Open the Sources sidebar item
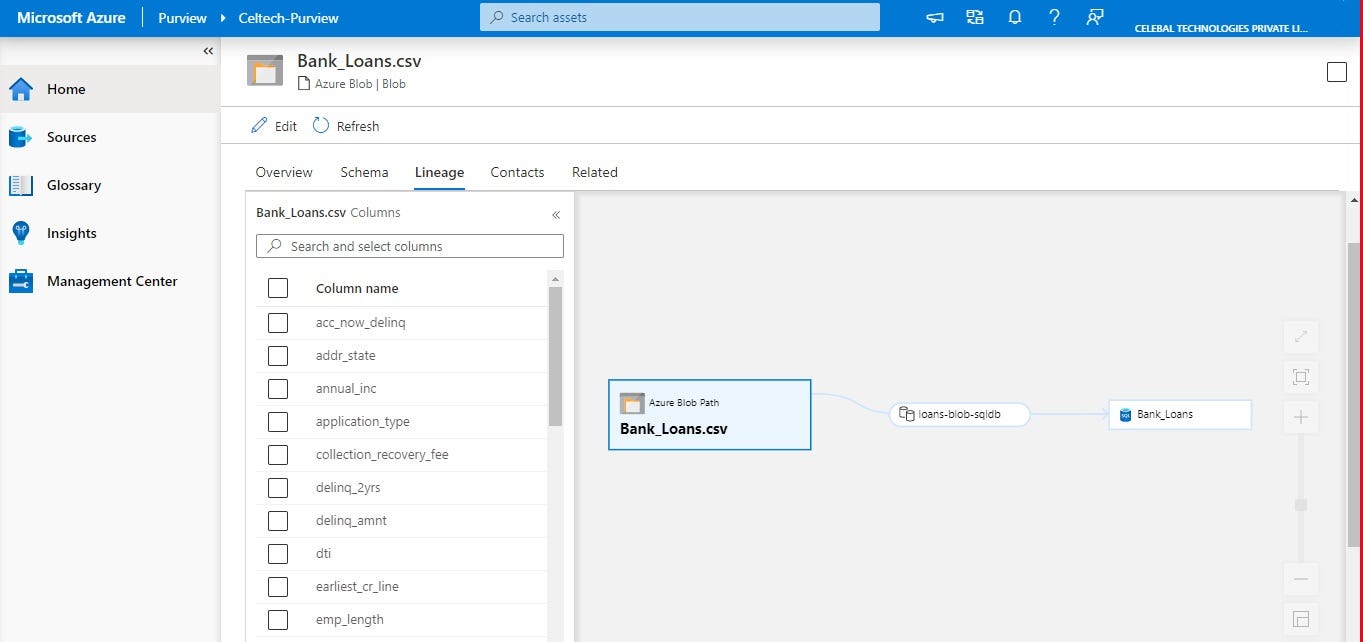This screenshot has width=1363, height=642. (x=110, y=137)
